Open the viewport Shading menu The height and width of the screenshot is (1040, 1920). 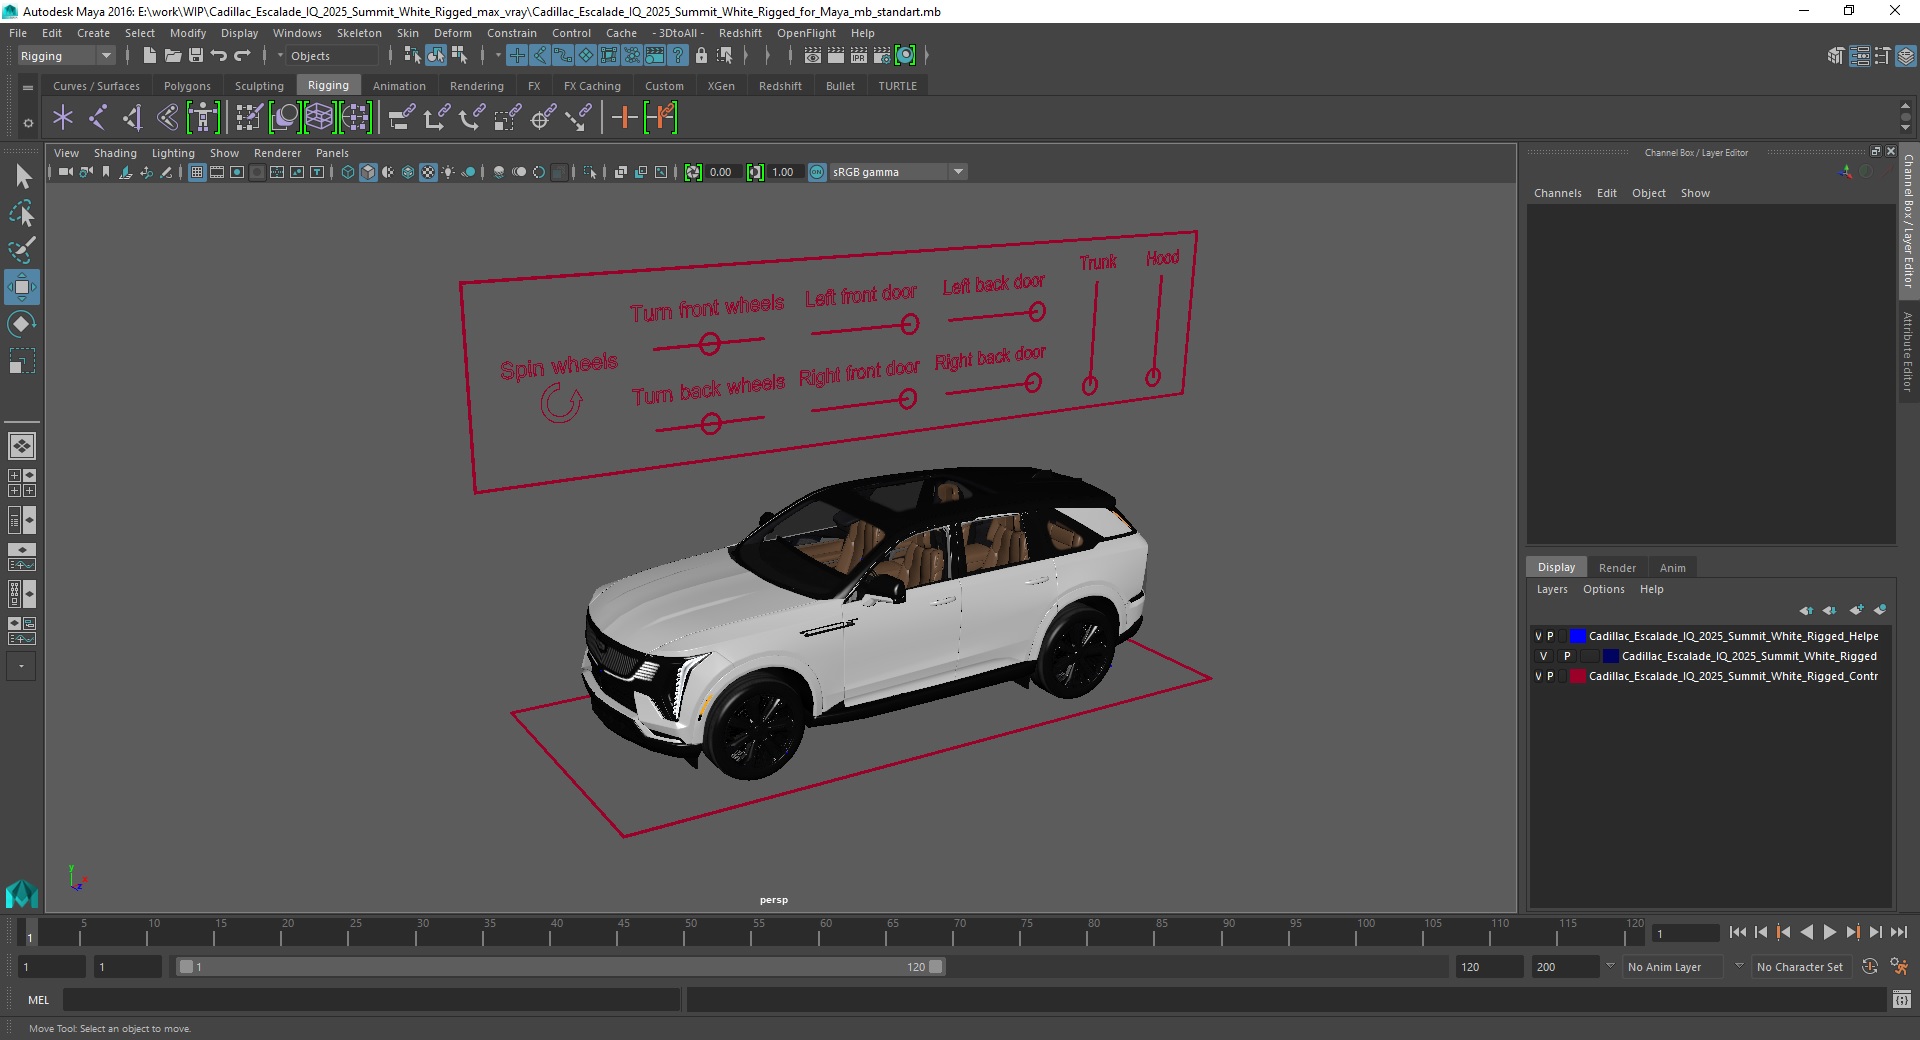[115, 153]
